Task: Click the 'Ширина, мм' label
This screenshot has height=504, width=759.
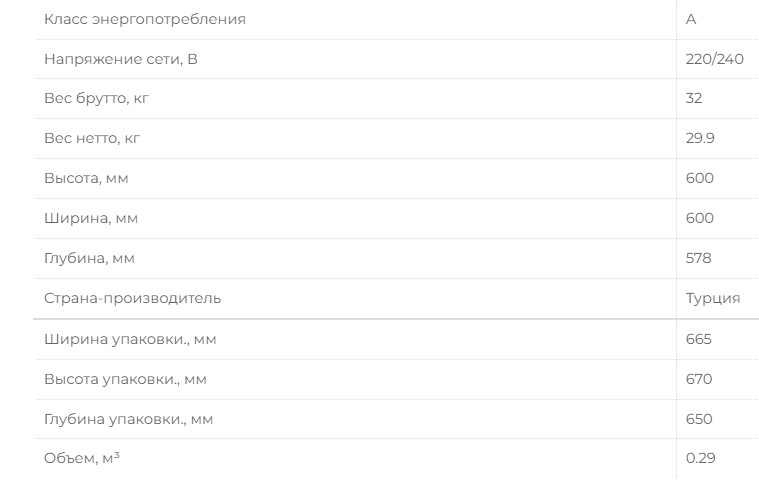Action: tap(90, 218)
